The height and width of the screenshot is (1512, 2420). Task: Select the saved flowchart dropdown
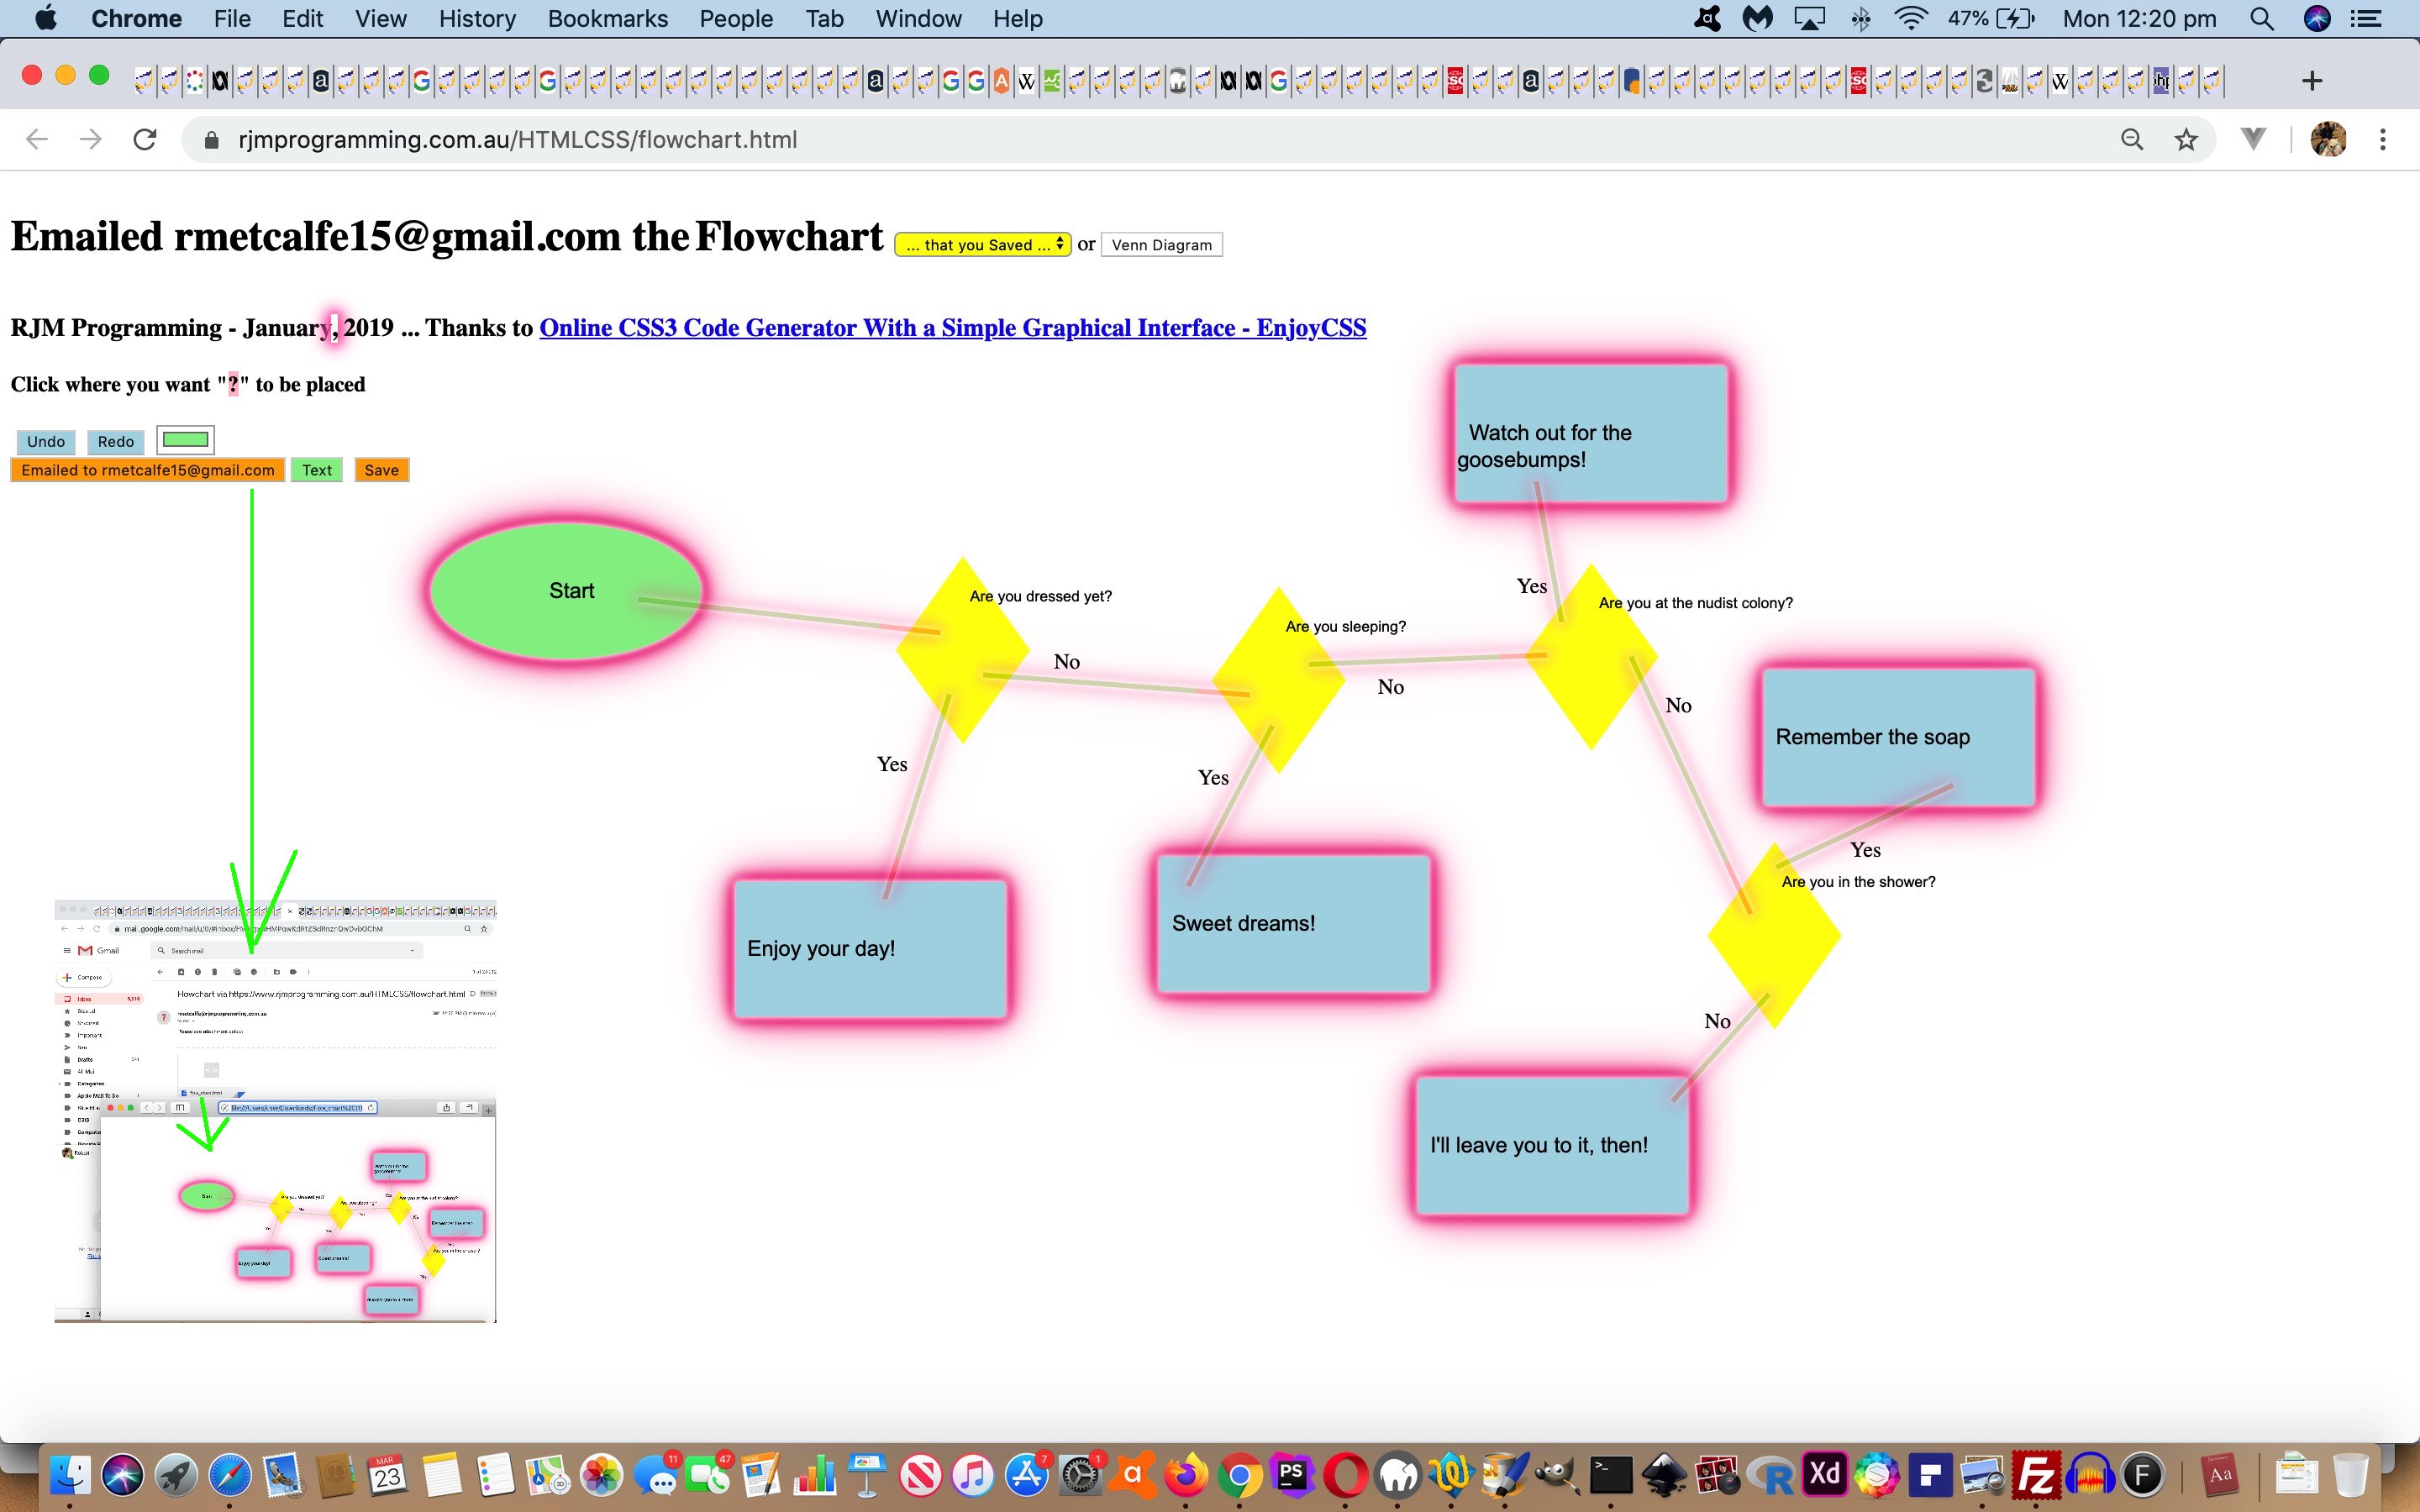click(x=979, y=244)
